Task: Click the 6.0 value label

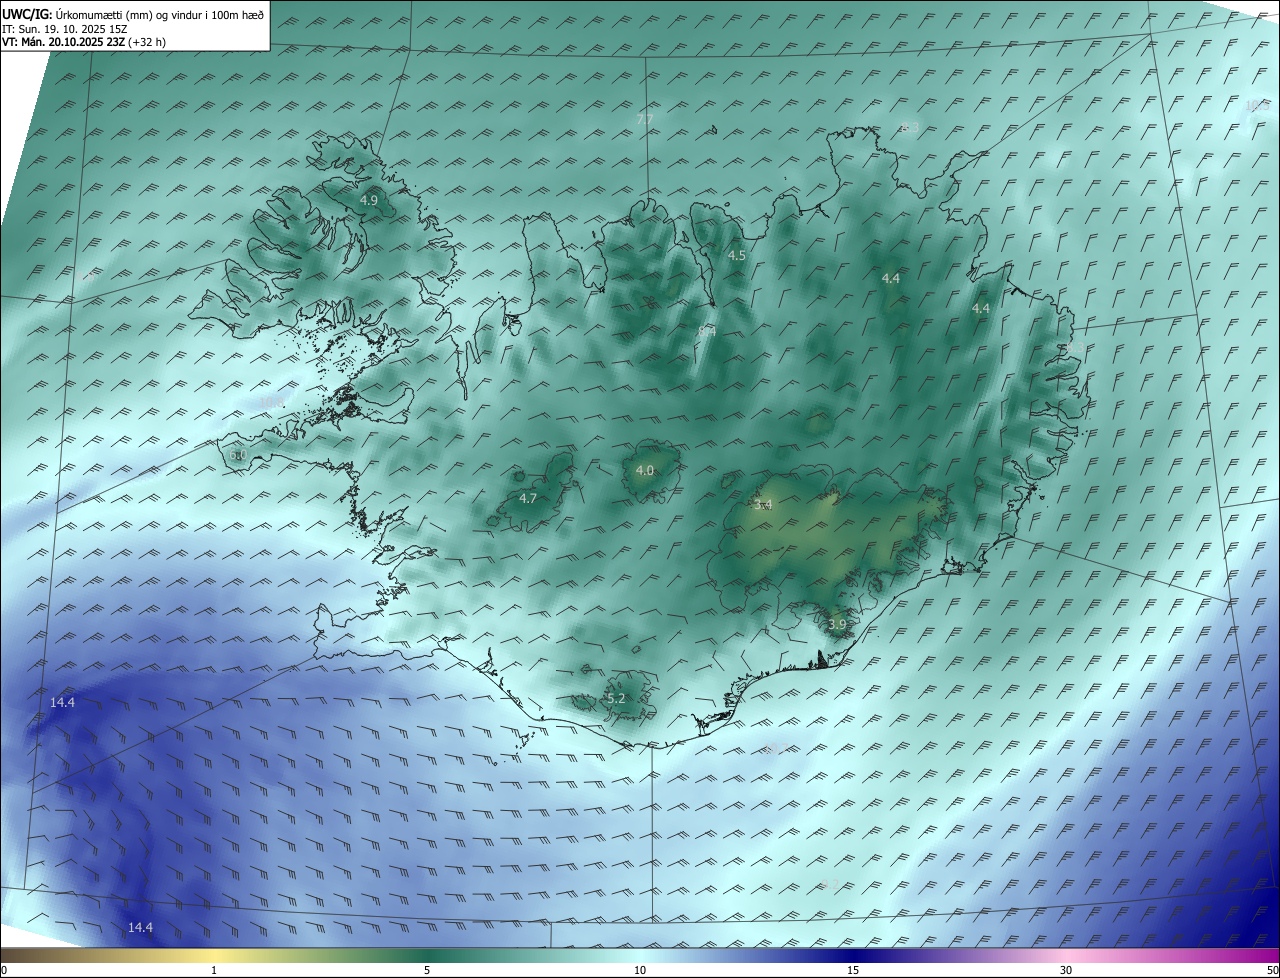Action: 238,455
